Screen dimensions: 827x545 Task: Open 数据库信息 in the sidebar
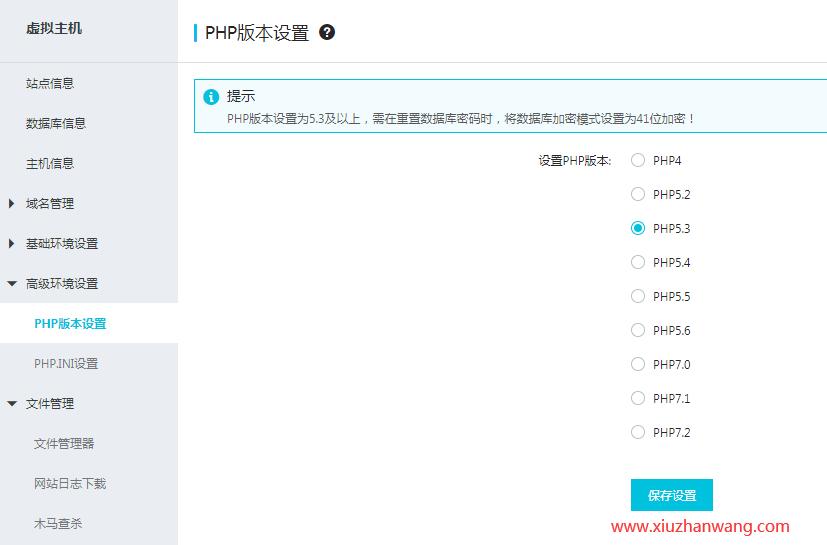click(x=56, y=124)
